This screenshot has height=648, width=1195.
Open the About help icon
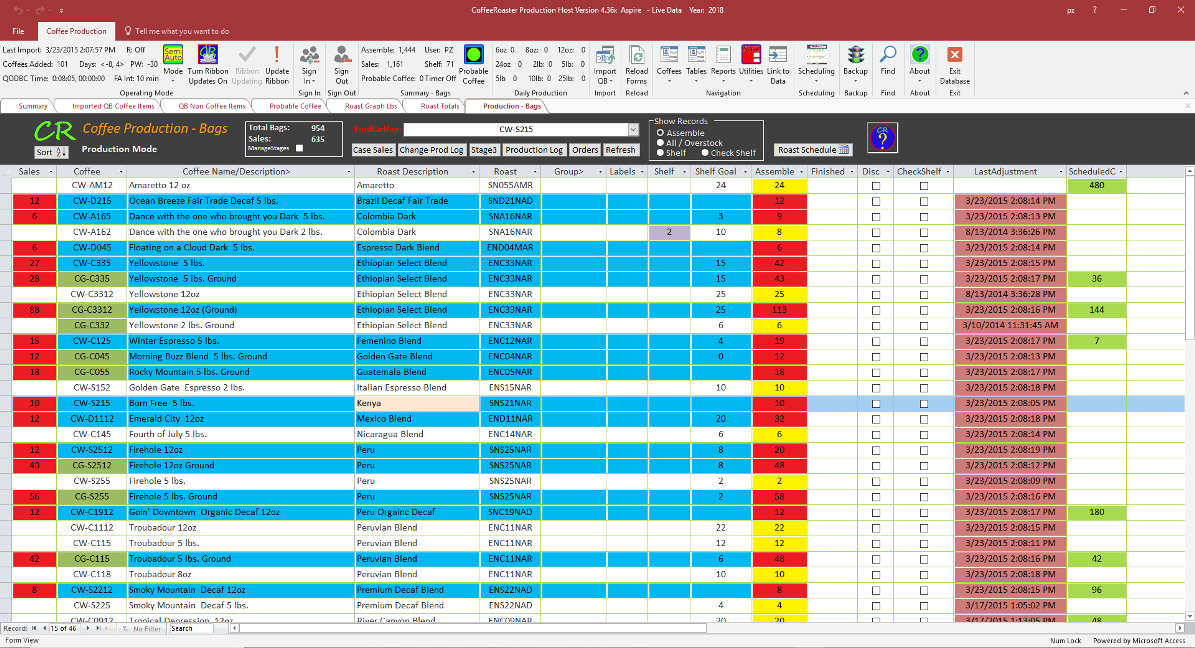[x=920, y=55]
